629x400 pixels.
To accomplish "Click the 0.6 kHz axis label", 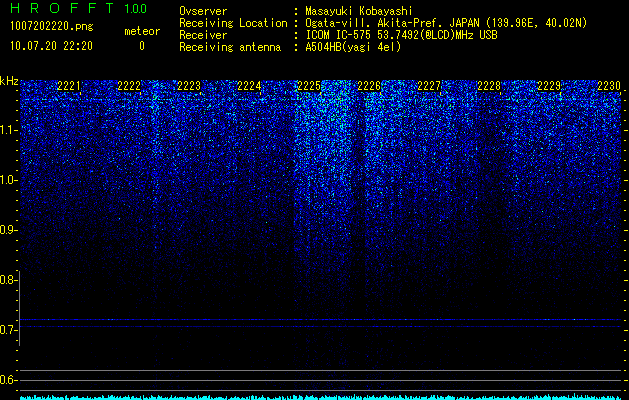I will [x=8, y=380].
